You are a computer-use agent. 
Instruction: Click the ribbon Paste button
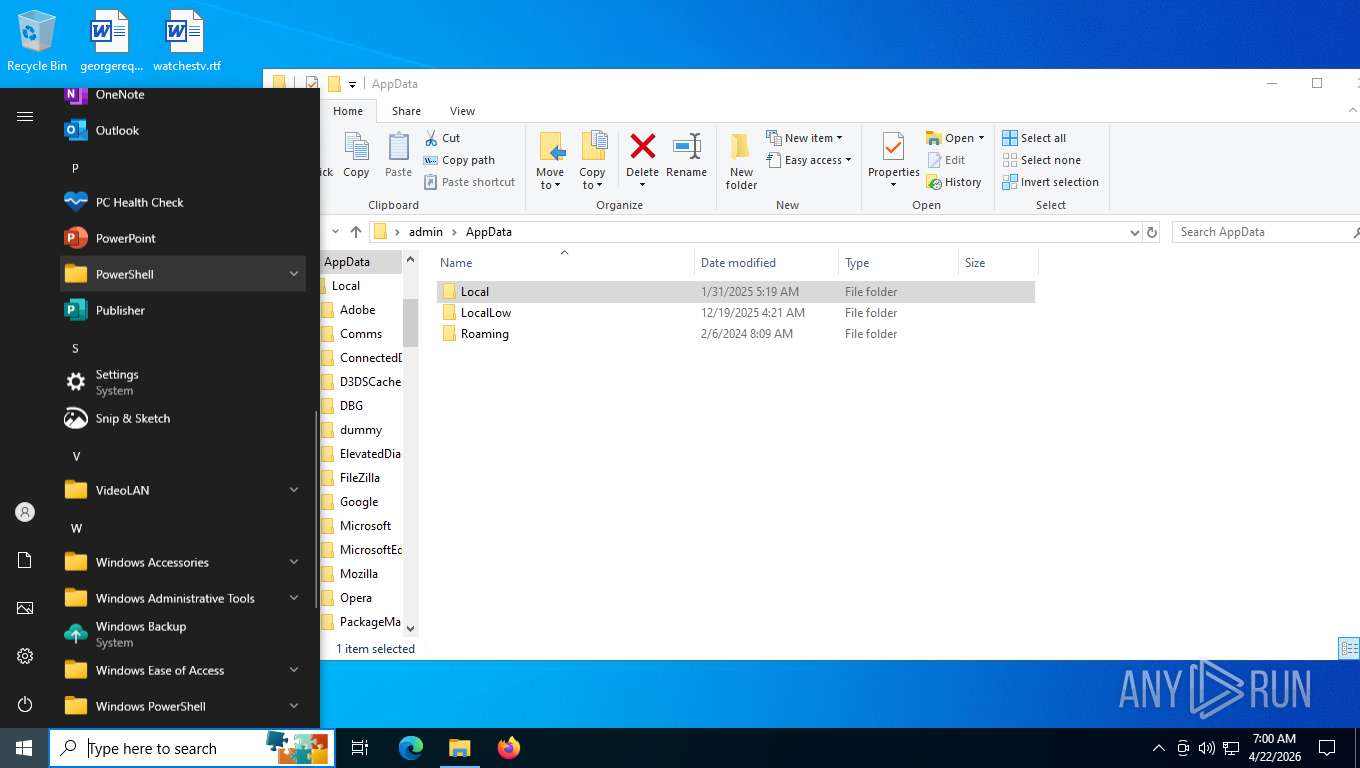398,155
